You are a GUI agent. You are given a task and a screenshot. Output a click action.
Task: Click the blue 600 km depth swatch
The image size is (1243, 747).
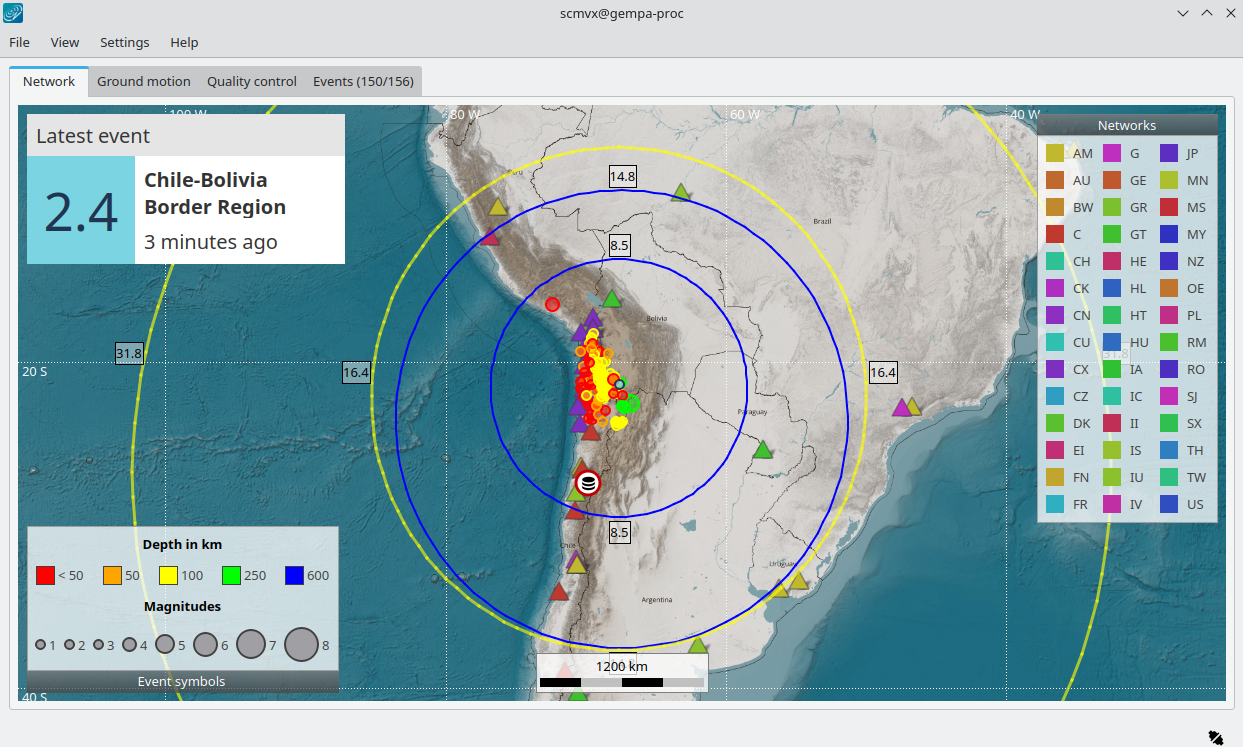point(294,575)
